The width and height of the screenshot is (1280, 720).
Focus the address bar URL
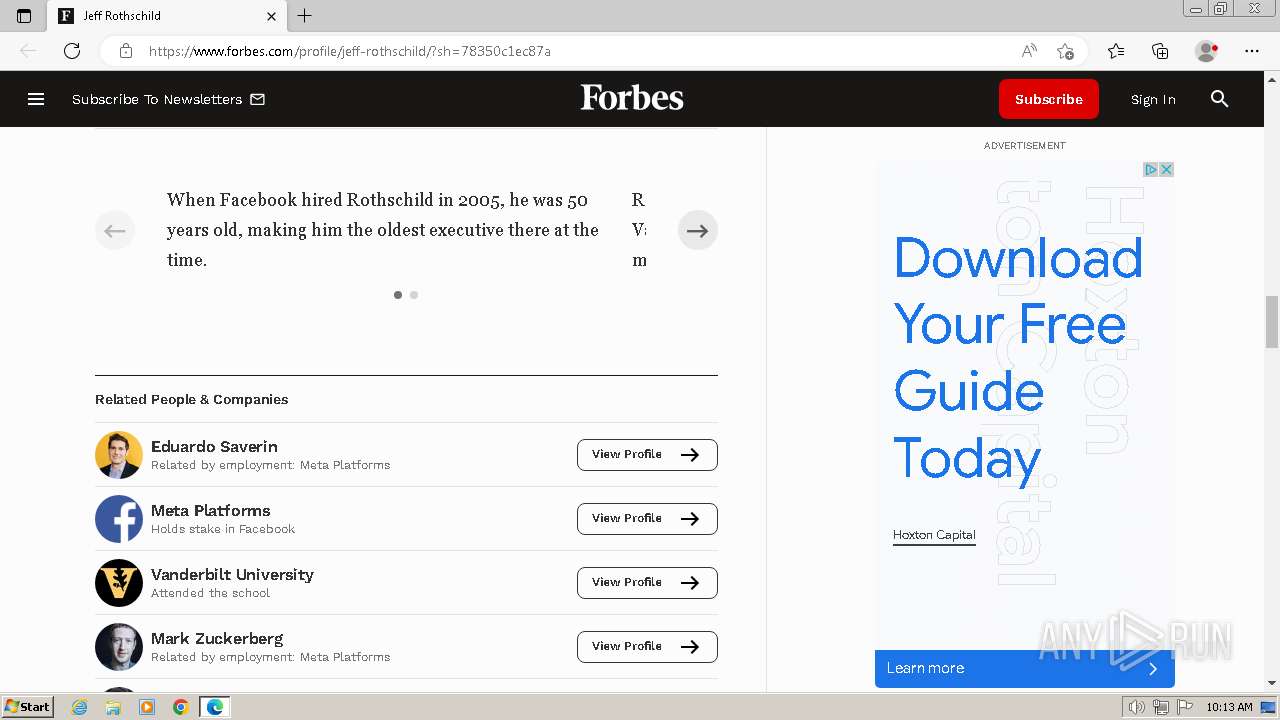click(350, 51)
